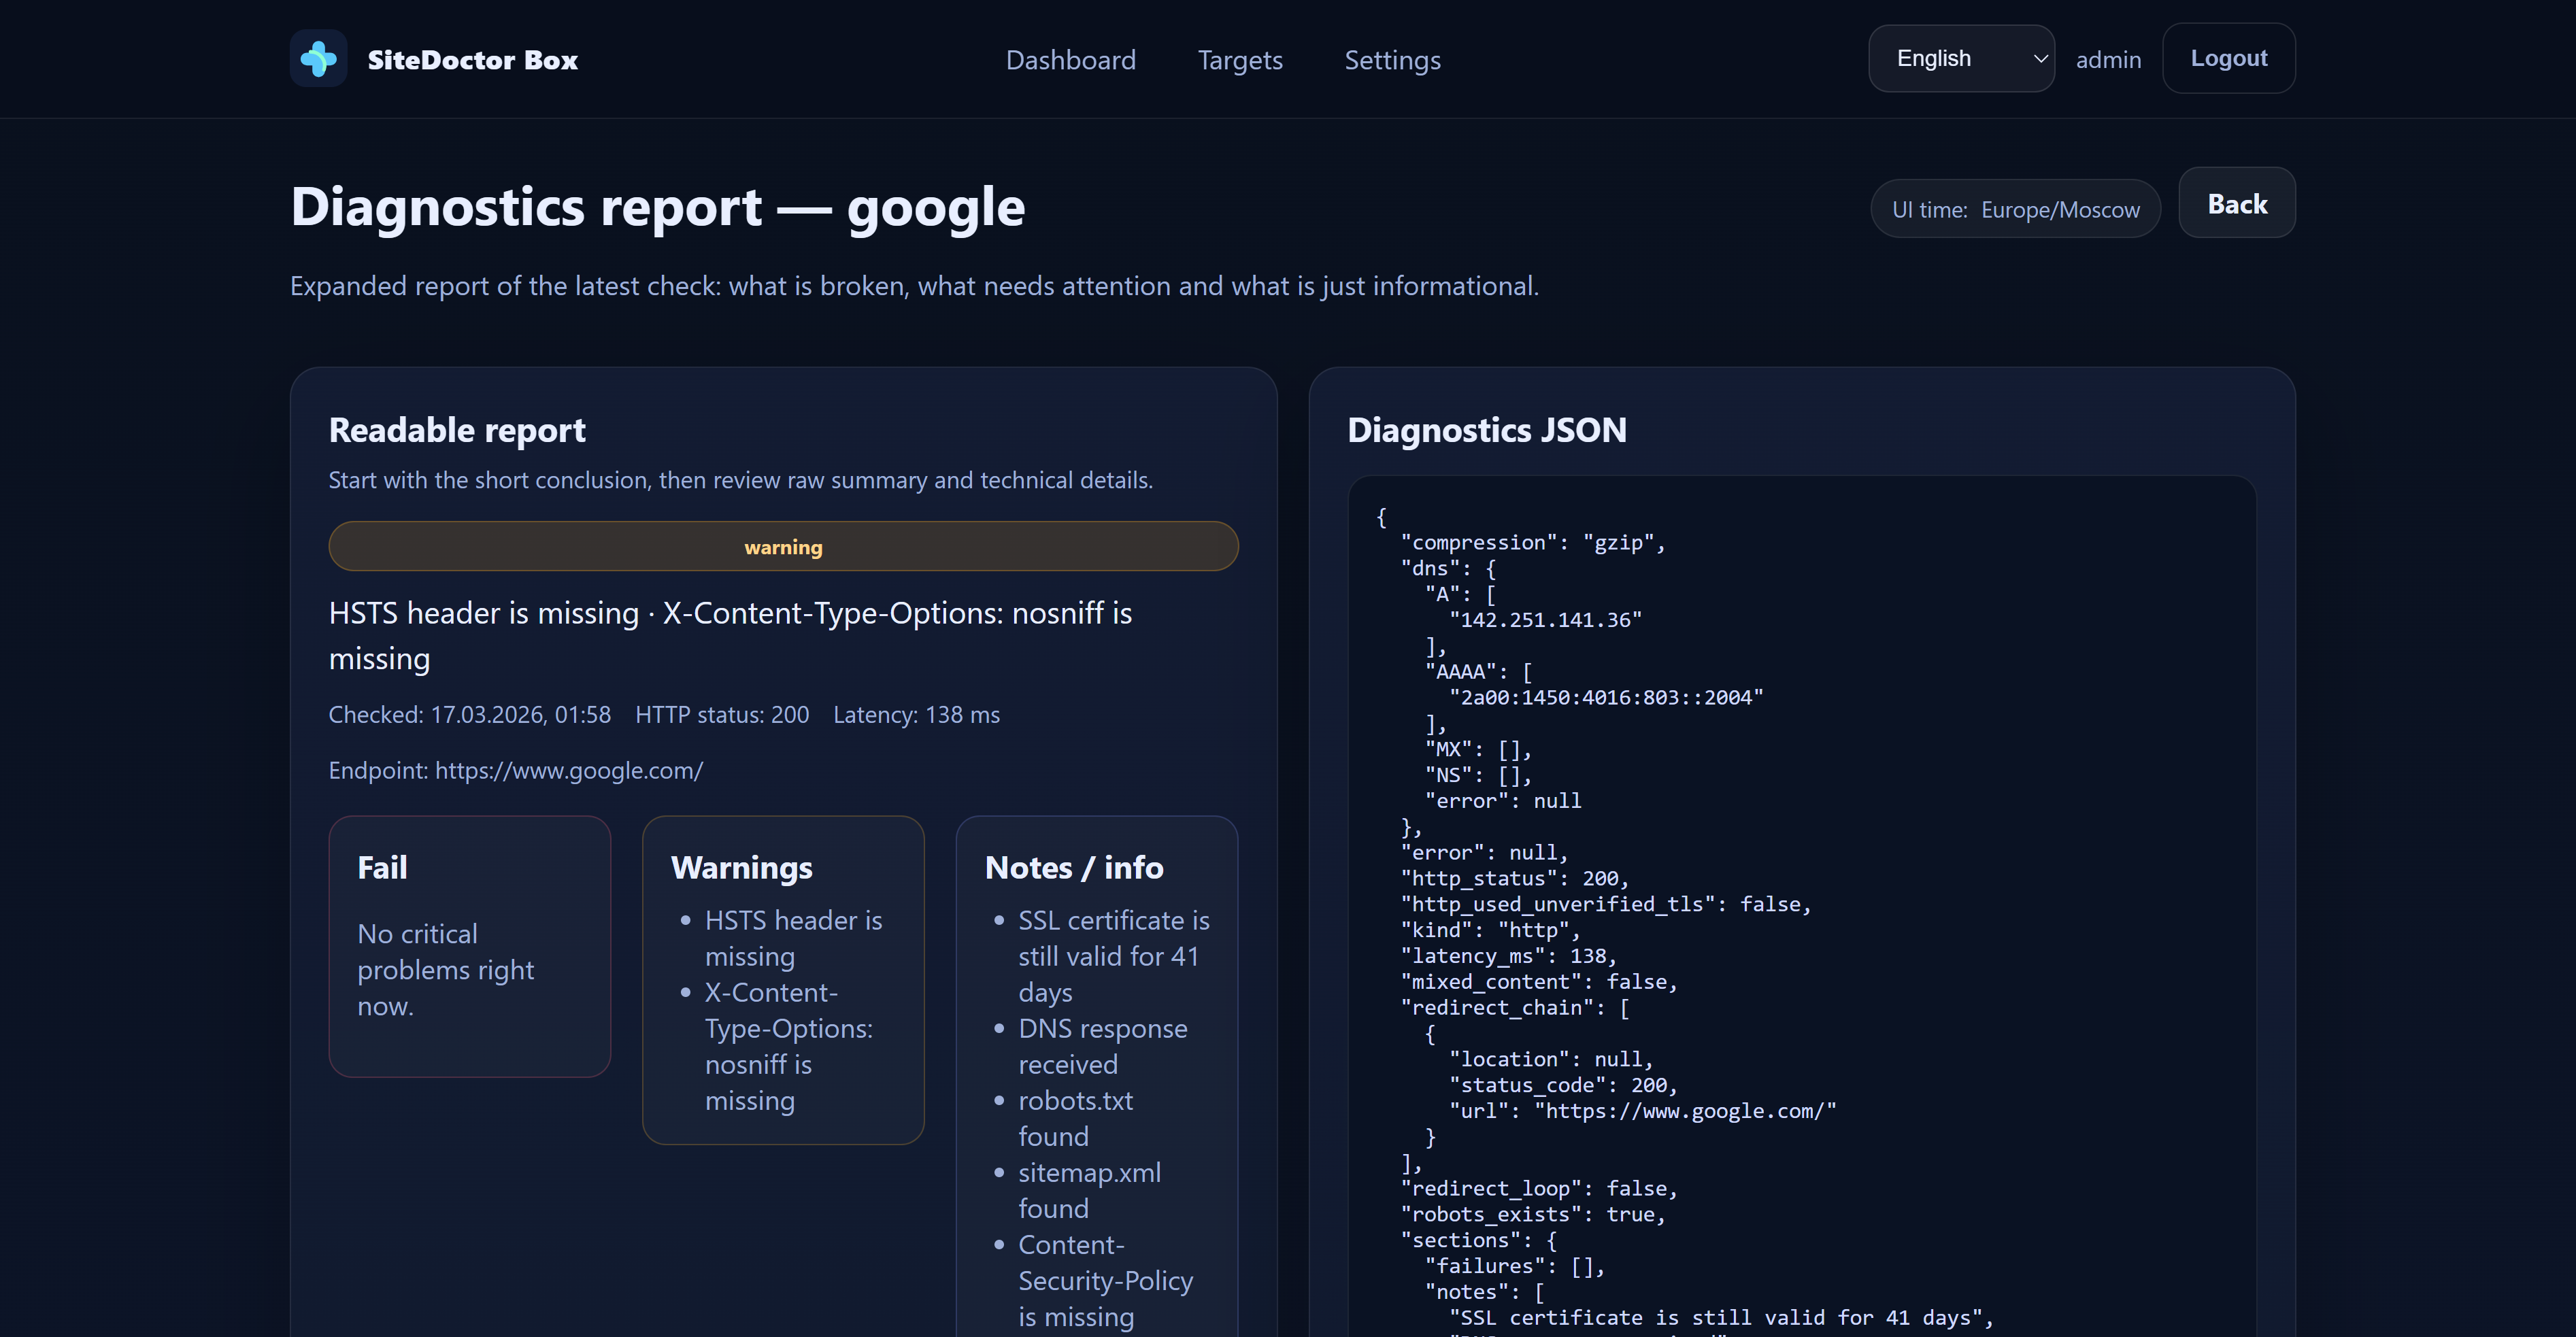Click the Back button

tap(2236, 204)
